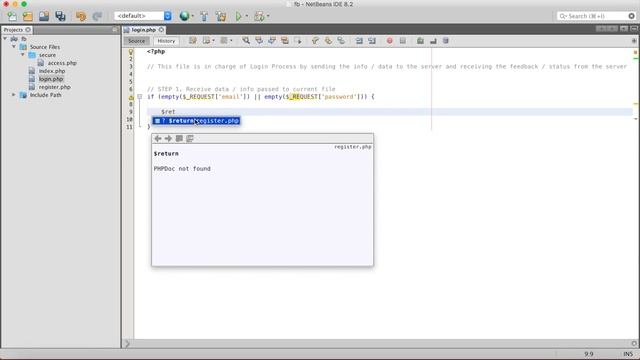This screenshot has width=640, height=360.
Task: Click the lightbulb hint on line 1
Action: tap(131, 52)
